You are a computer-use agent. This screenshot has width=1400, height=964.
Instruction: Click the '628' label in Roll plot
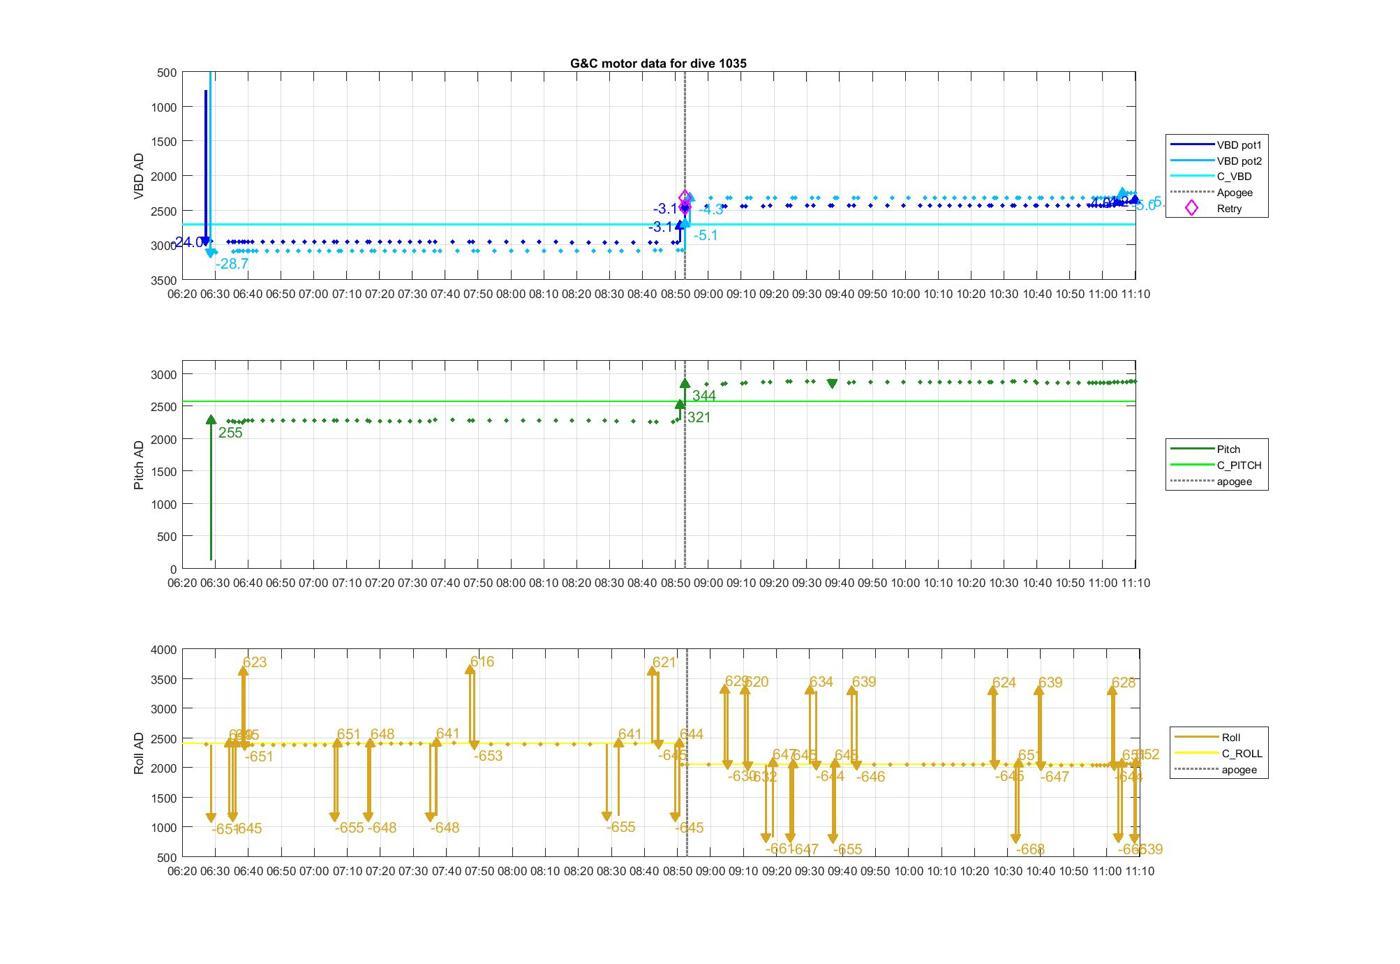pos(1124,683)
